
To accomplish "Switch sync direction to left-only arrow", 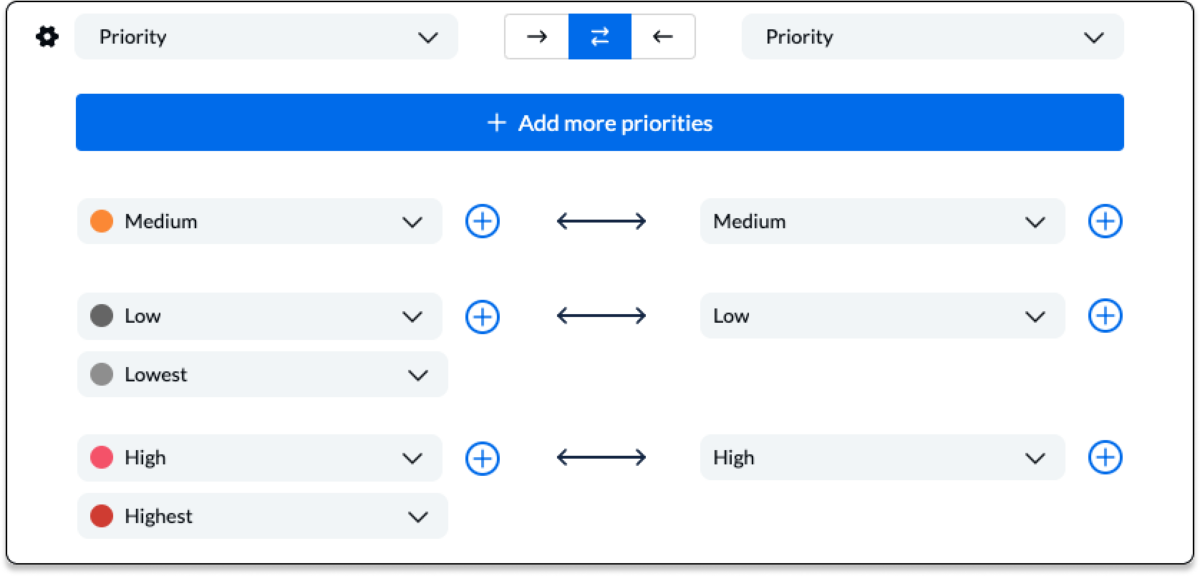I will pyautogui.click(x=663, y=36).
